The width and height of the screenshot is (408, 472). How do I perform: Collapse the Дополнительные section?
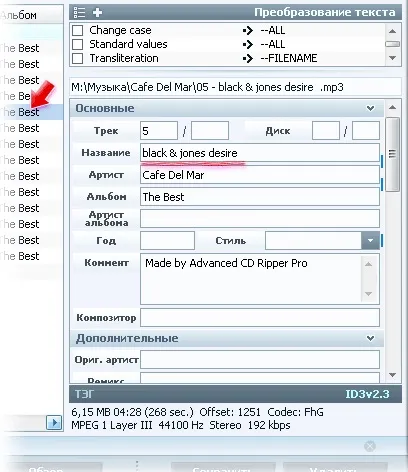click(370, 338)
